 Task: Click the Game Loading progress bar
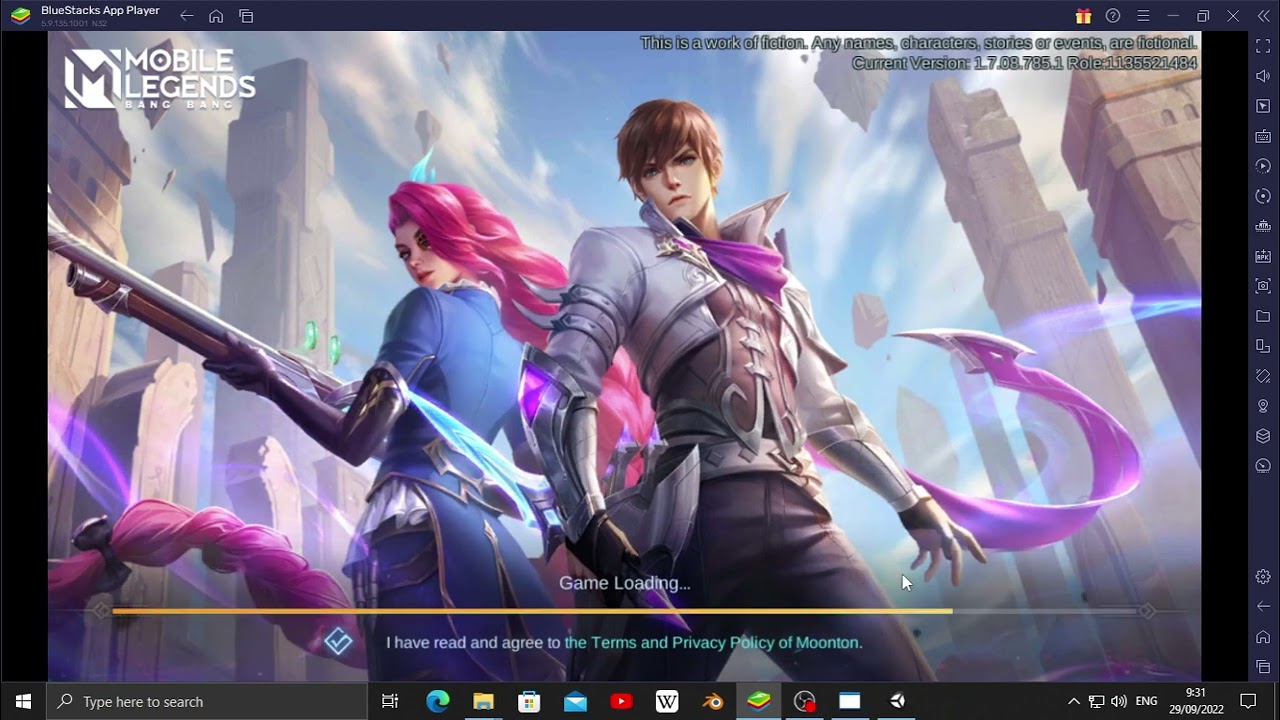[624, 611]
